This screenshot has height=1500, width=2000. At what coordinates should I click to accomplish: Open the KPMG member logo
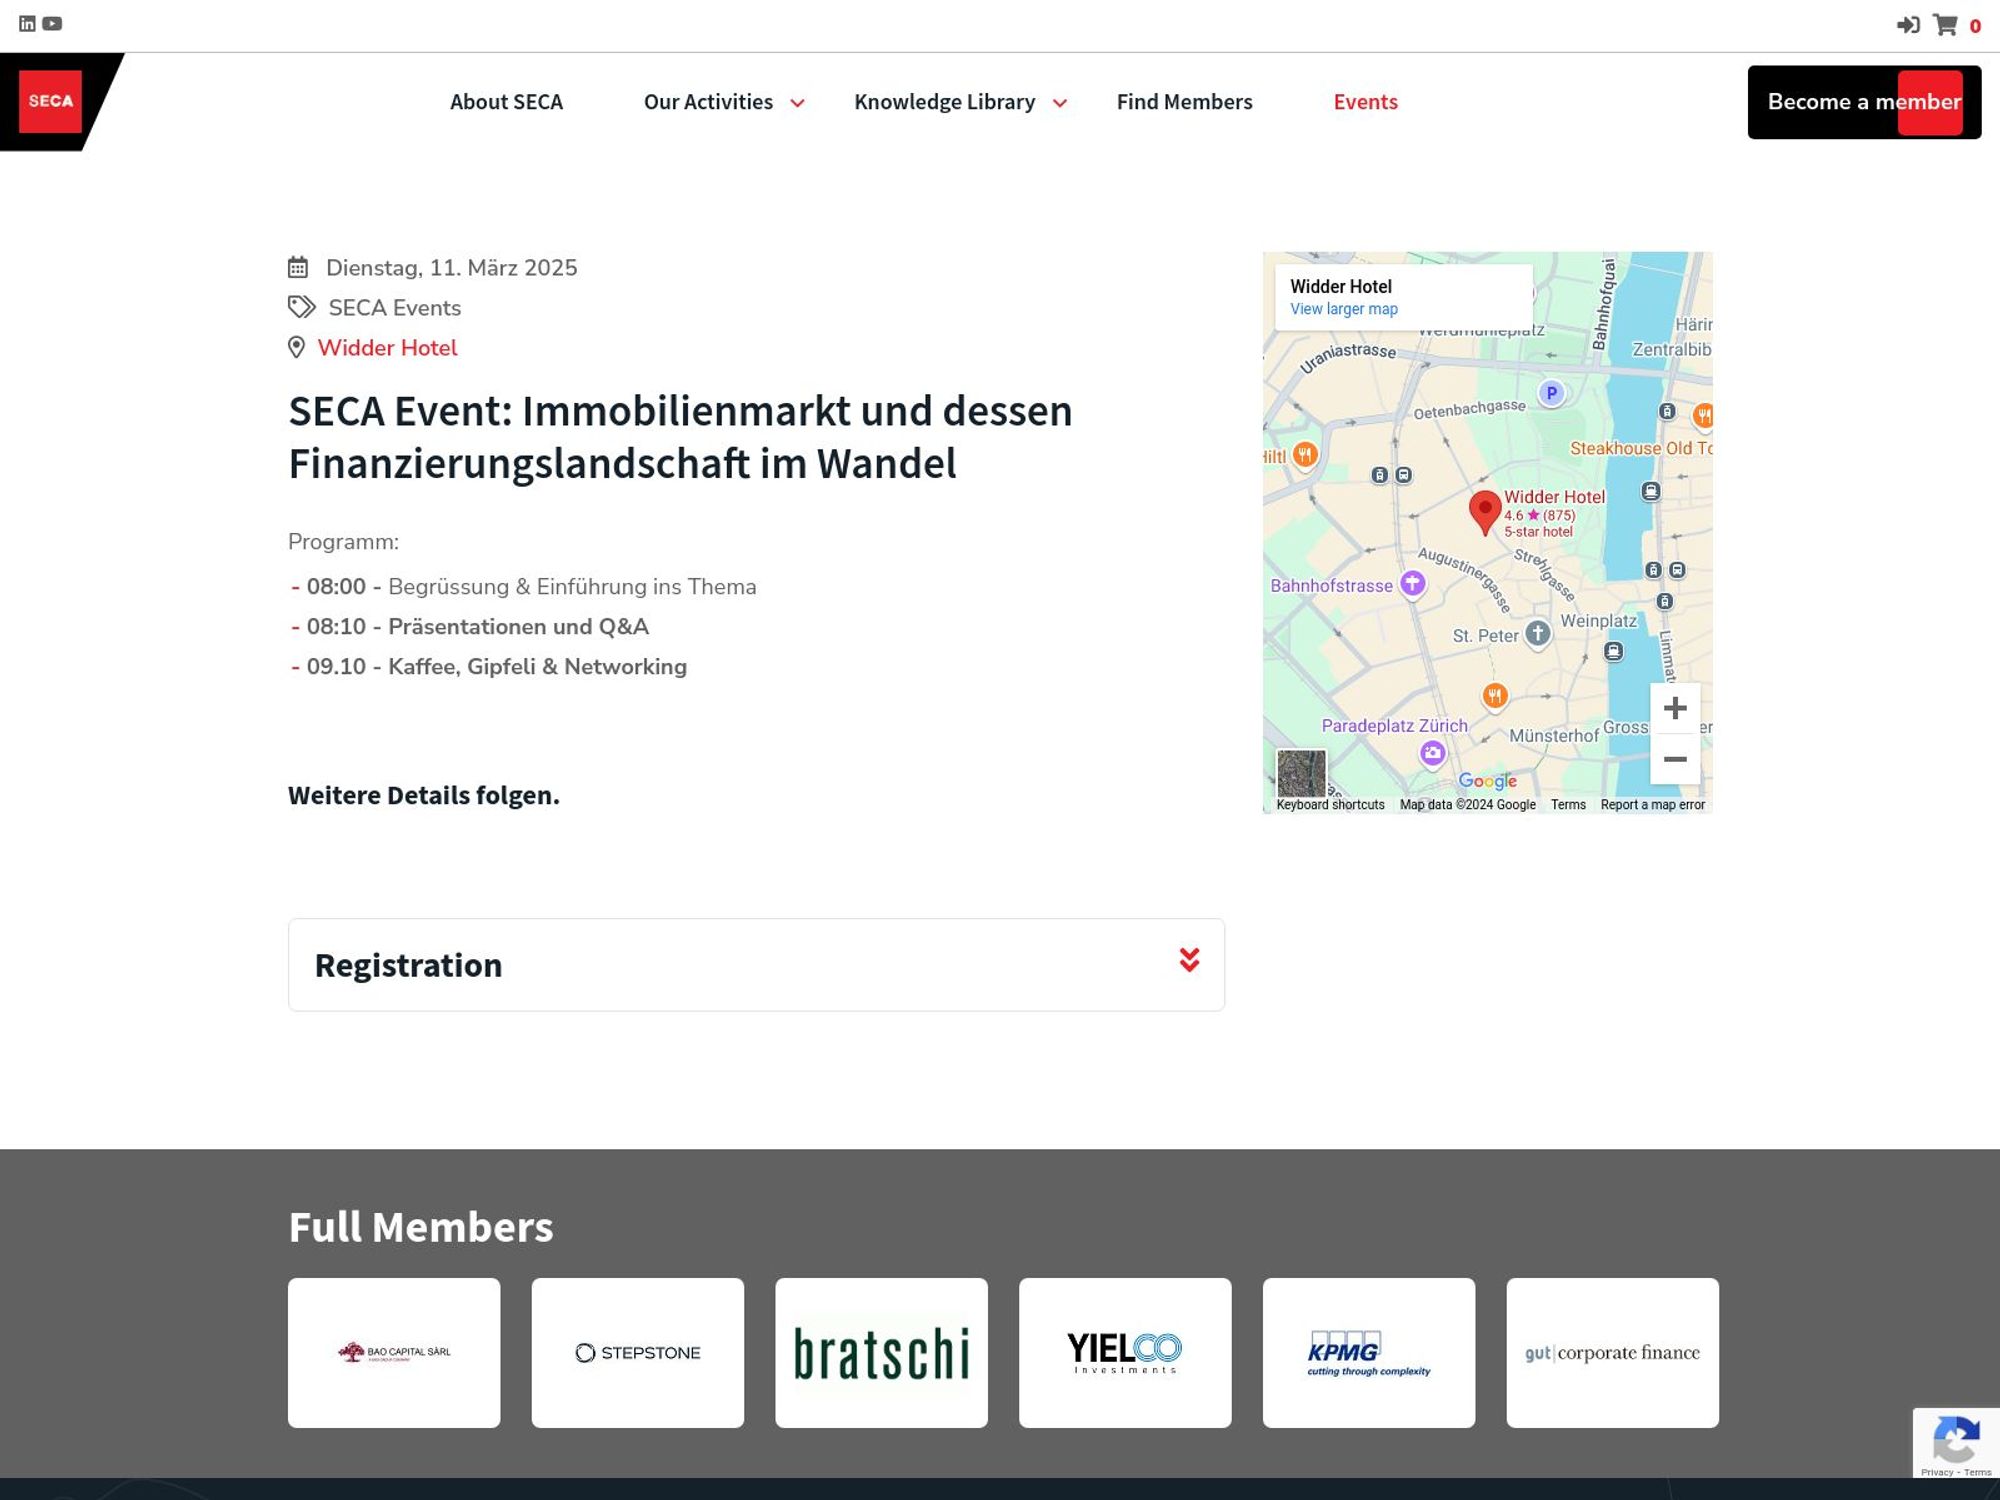pos(1369,1352)
